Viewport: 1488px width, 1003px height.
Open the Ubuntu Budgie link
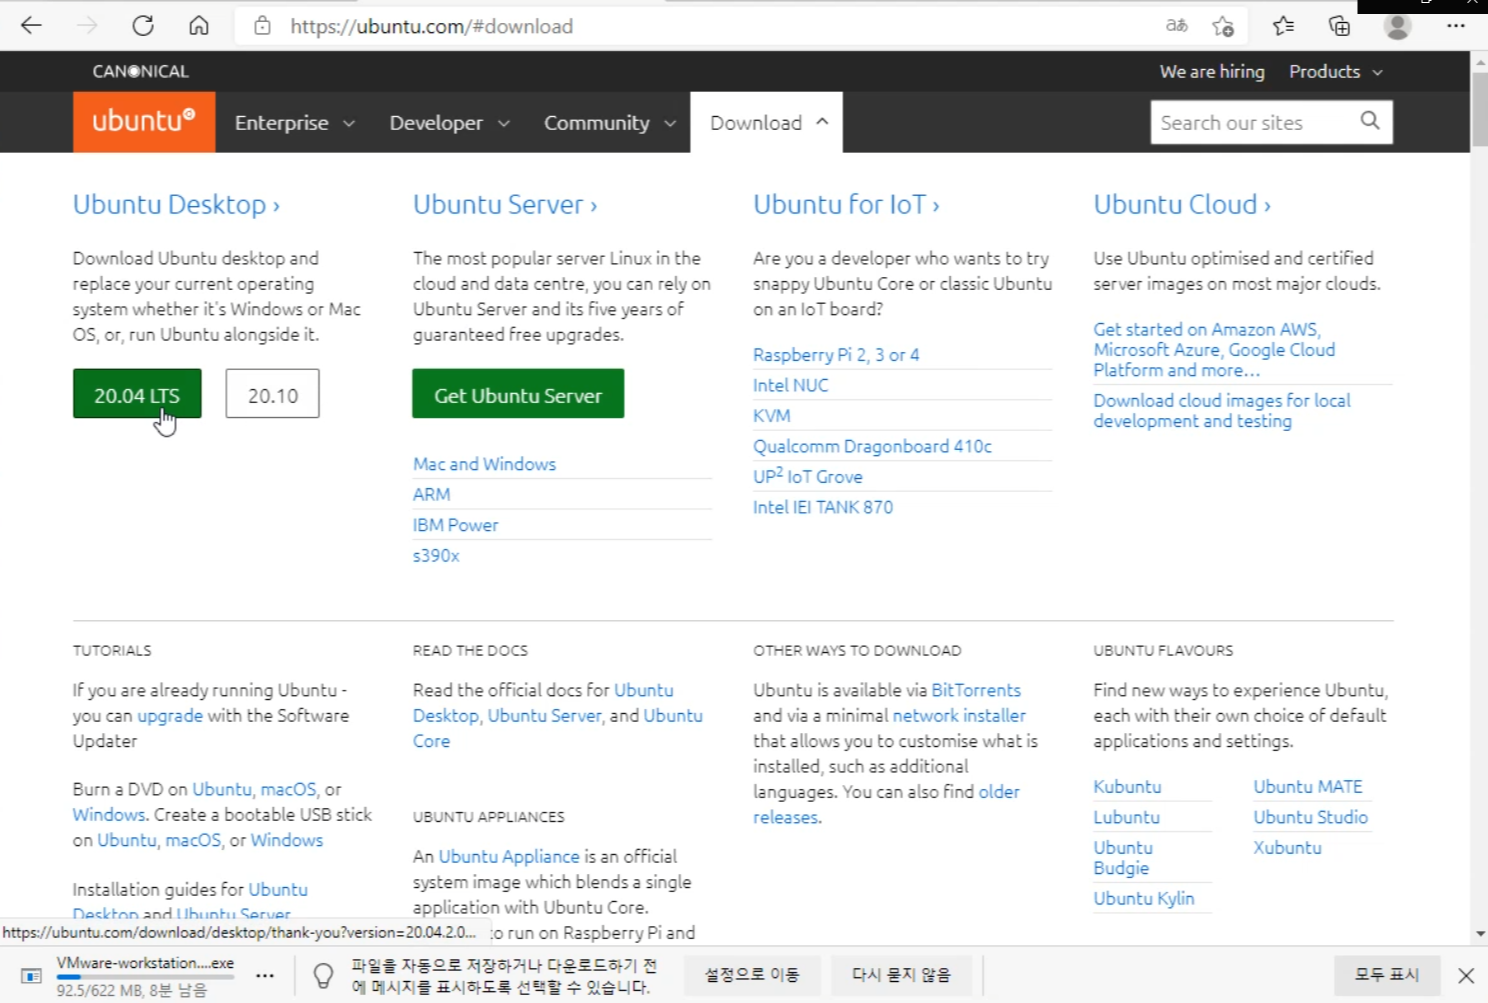[1123, 858]
